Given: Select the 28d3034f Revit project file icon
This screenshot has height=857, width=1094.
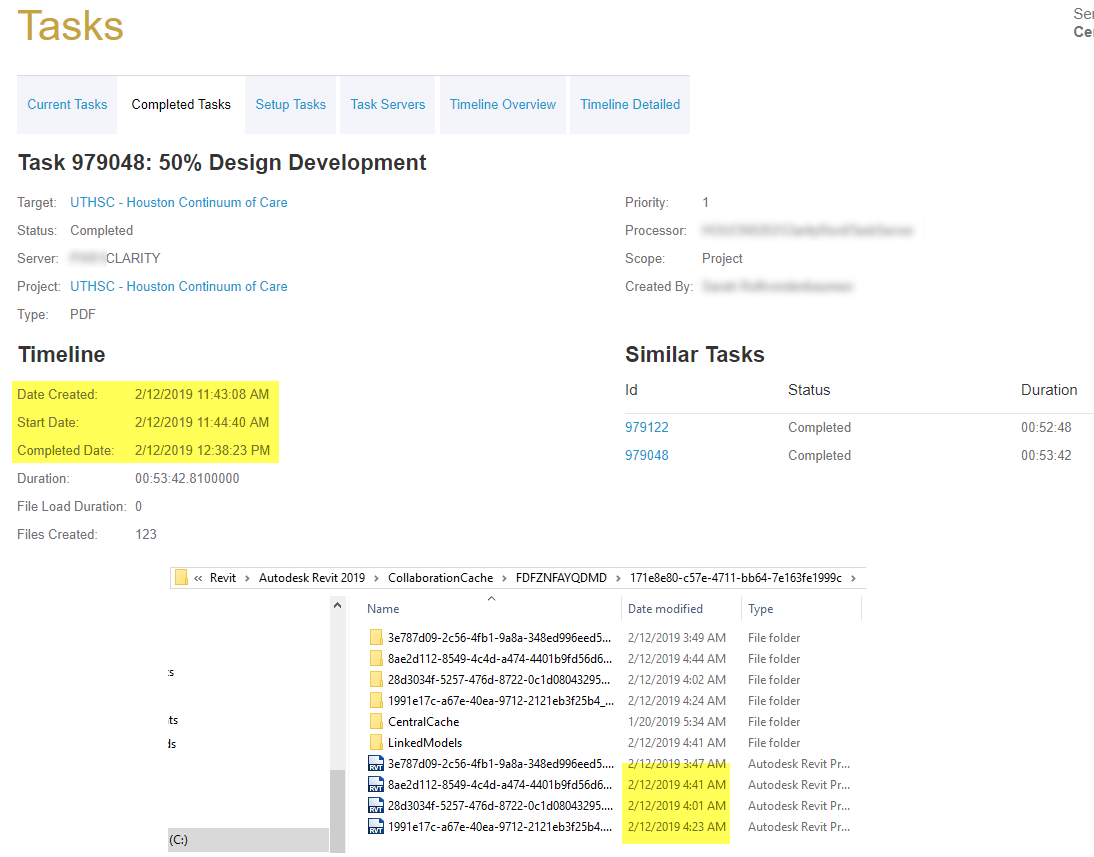Looking at the screenshot, I should coord(376,806).
